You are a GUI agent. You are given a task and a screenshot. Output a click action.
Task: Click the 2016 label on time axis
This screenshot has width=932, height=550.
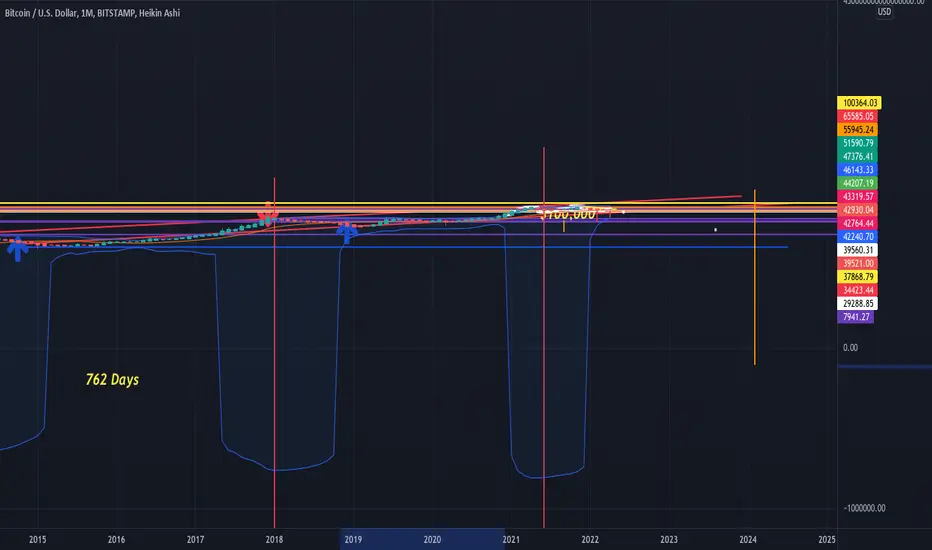click(116, 540)
